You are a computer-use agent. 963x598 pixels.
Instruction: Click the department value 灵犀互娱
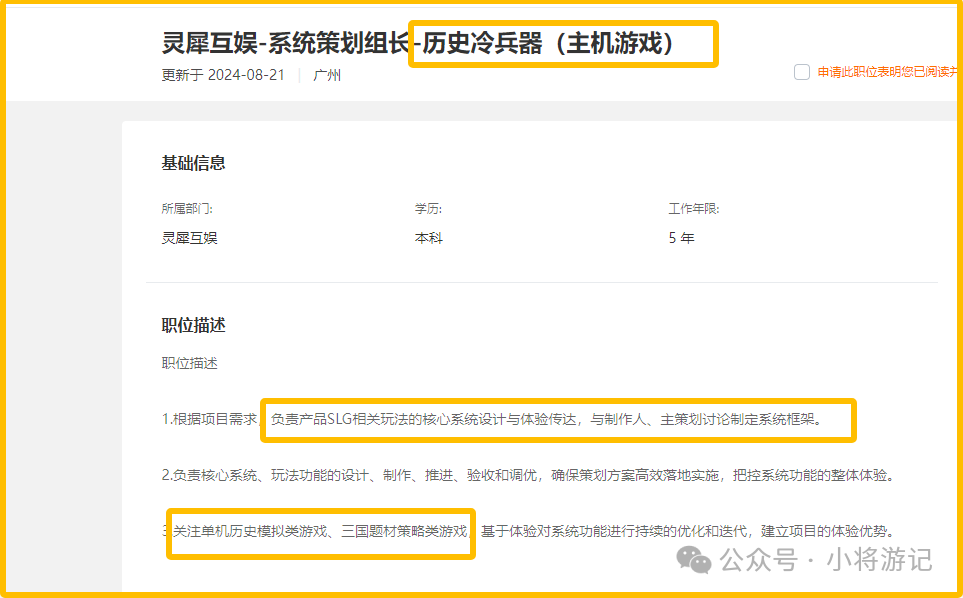(189, 238)
